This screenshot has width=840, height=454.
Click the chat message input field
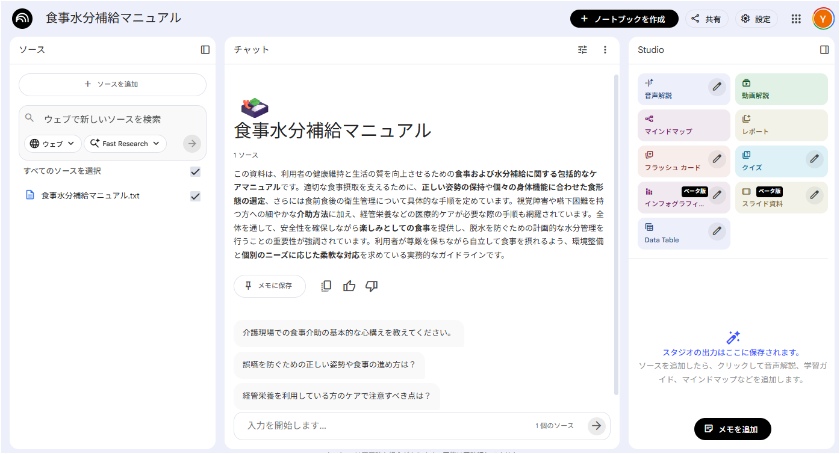click(x=385, y=425)
